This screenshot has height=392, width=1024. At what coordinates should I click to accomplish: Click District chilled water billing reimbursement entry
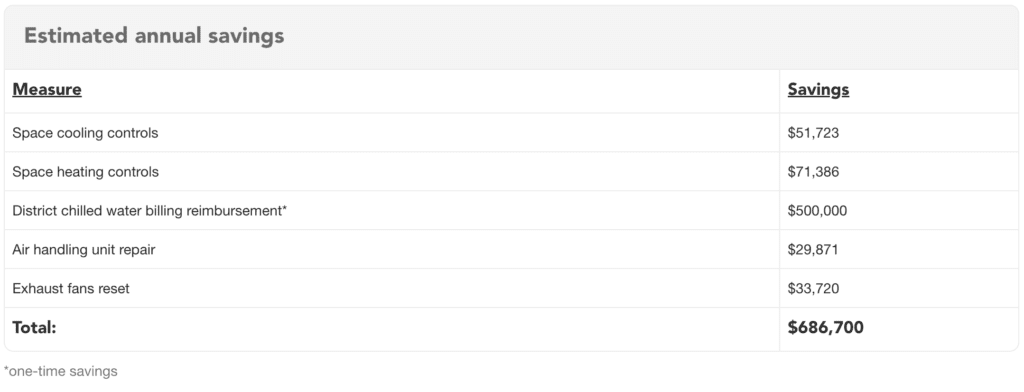tap(150, 210)
